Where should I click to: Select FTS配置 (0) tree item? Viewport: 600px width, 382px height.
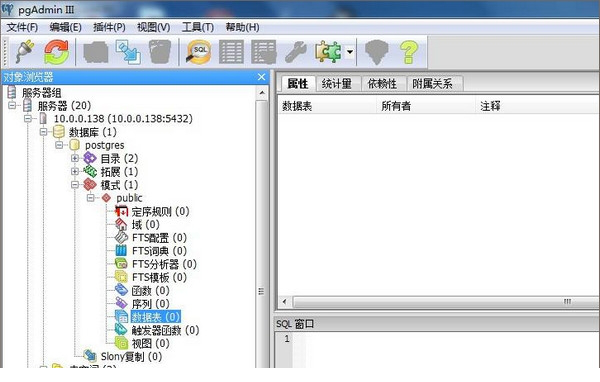159,238
